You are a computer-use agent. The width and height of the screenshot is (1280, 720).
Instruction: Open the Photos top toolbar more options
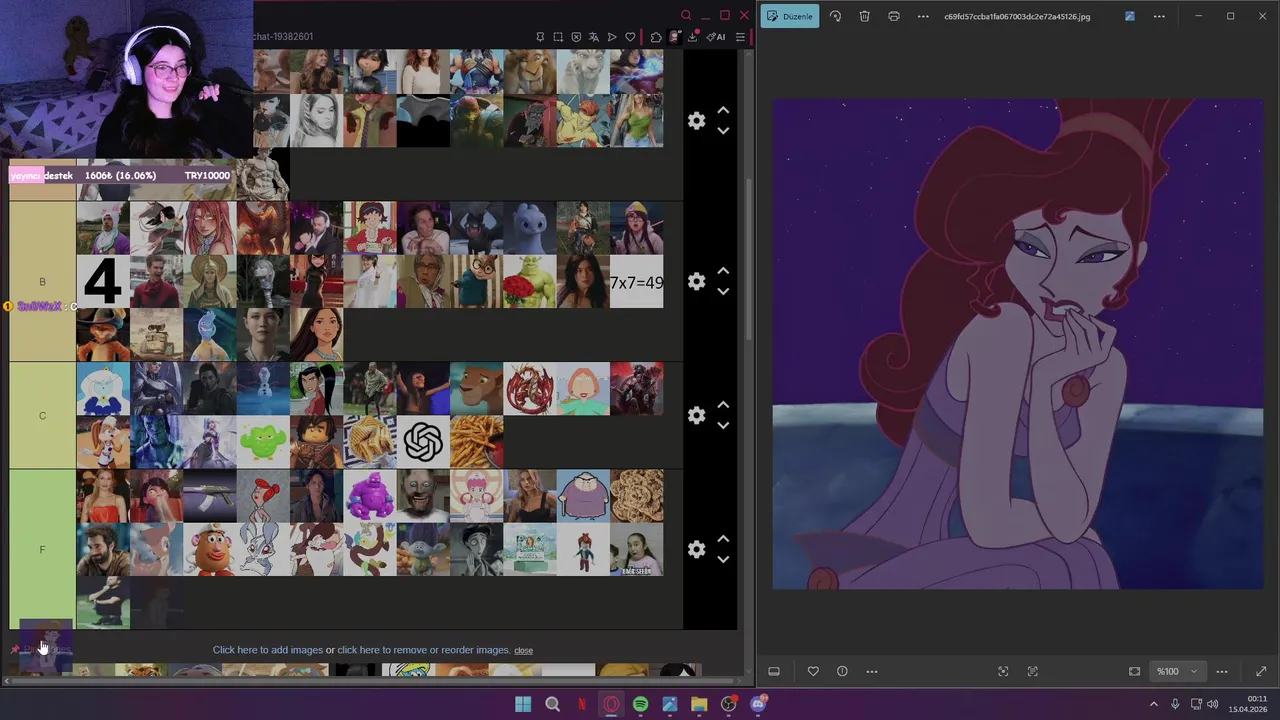coord(923,16)
